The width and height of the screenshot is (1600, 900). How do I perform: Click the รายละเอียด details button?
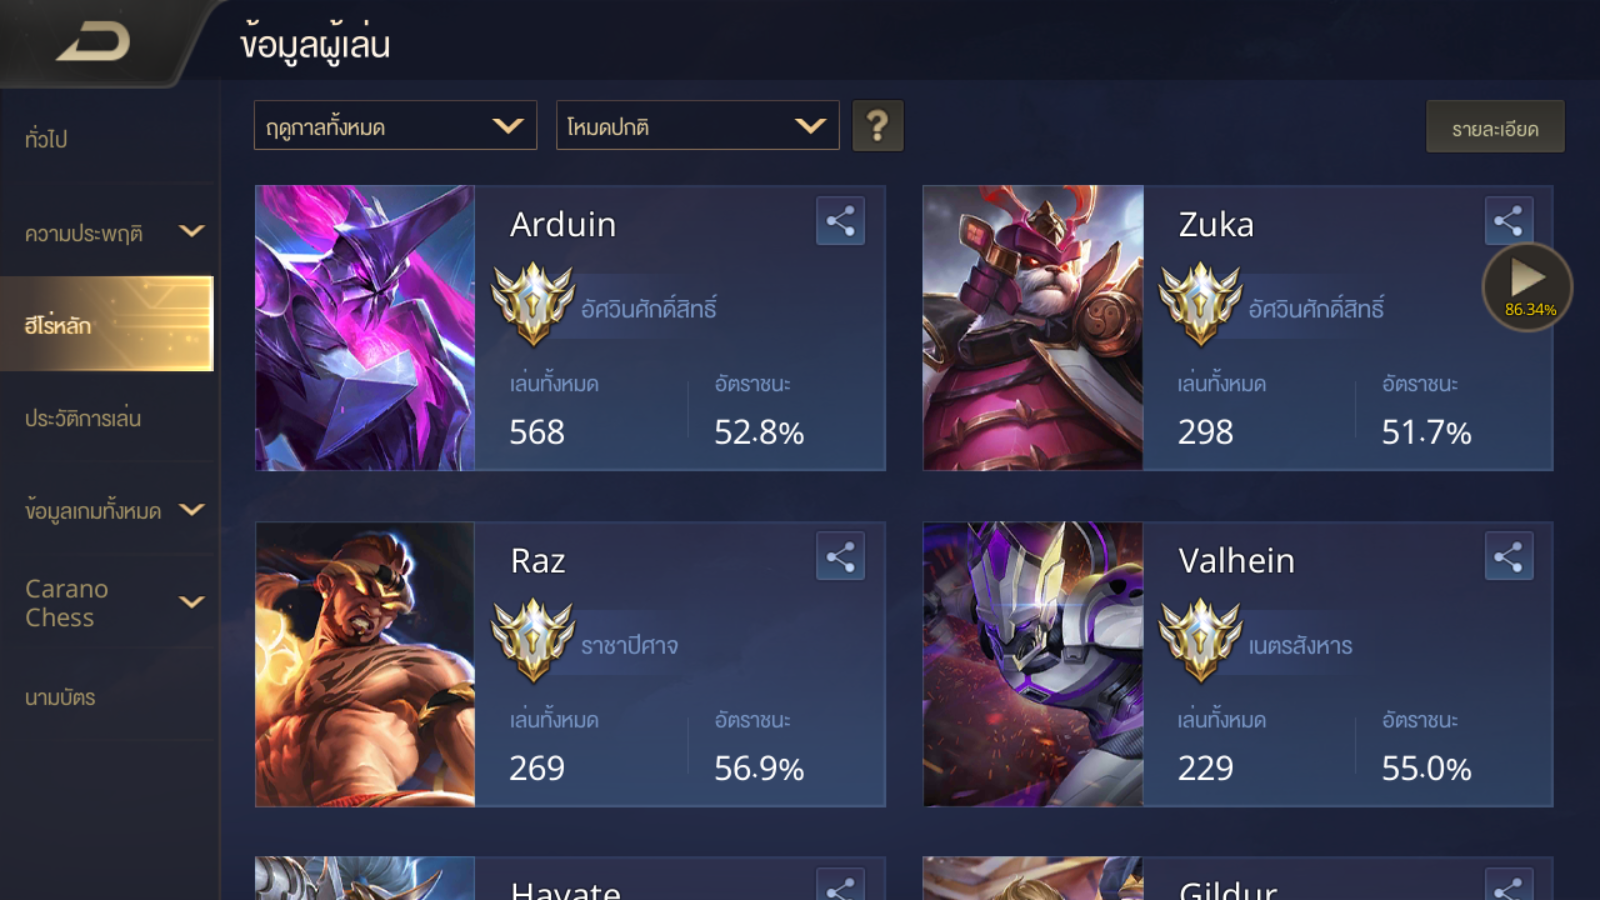[1495, 127]
